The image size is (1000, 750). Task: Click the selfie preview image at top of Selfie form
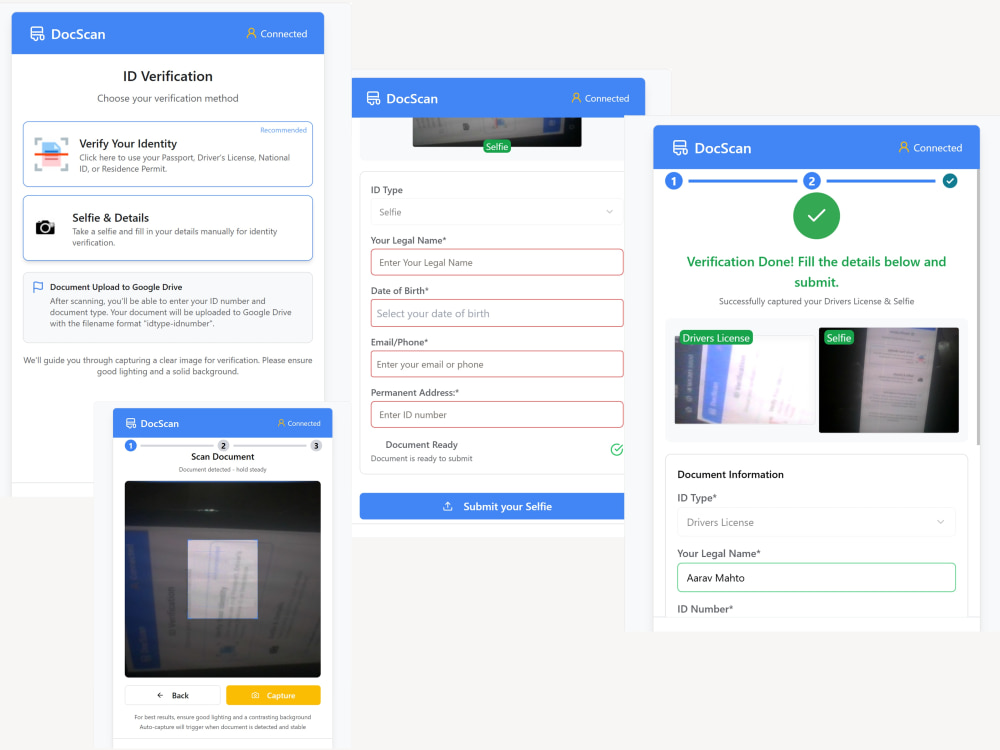(497, 132)
